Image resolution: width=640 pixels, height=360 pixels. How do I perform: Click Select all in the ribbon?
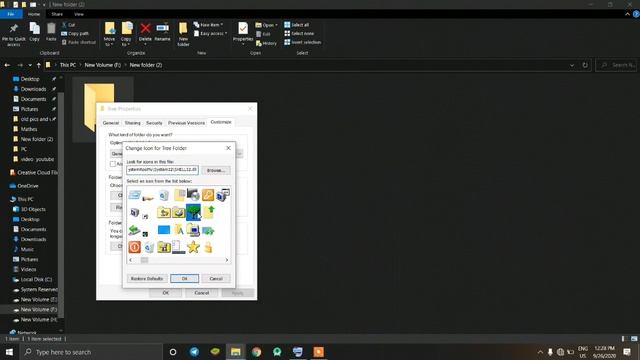296,25
